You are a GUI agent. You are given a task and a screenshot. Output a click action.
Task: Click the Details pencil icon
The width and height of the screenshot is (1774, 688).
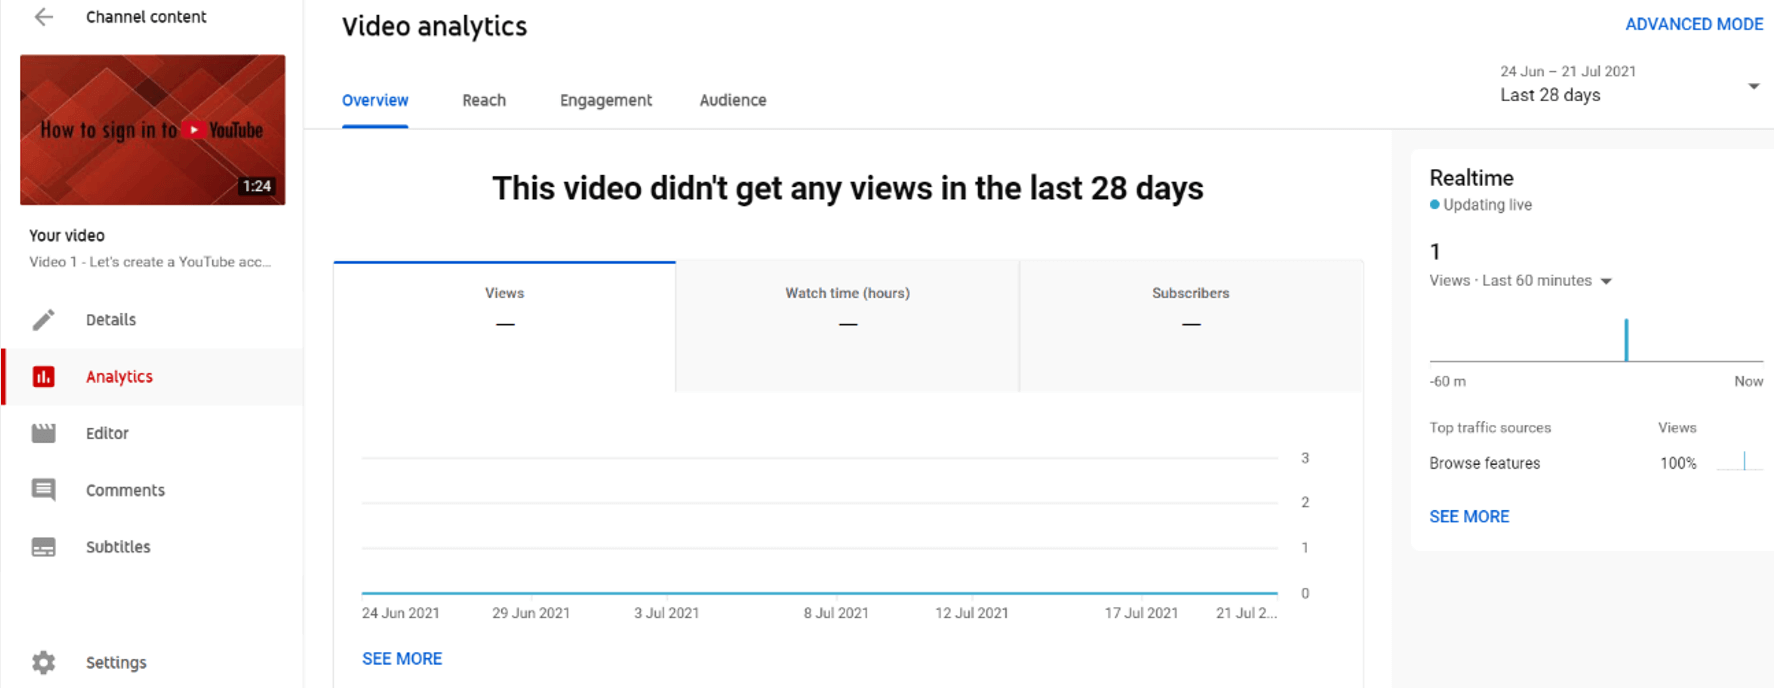click(x=43, y=320)
